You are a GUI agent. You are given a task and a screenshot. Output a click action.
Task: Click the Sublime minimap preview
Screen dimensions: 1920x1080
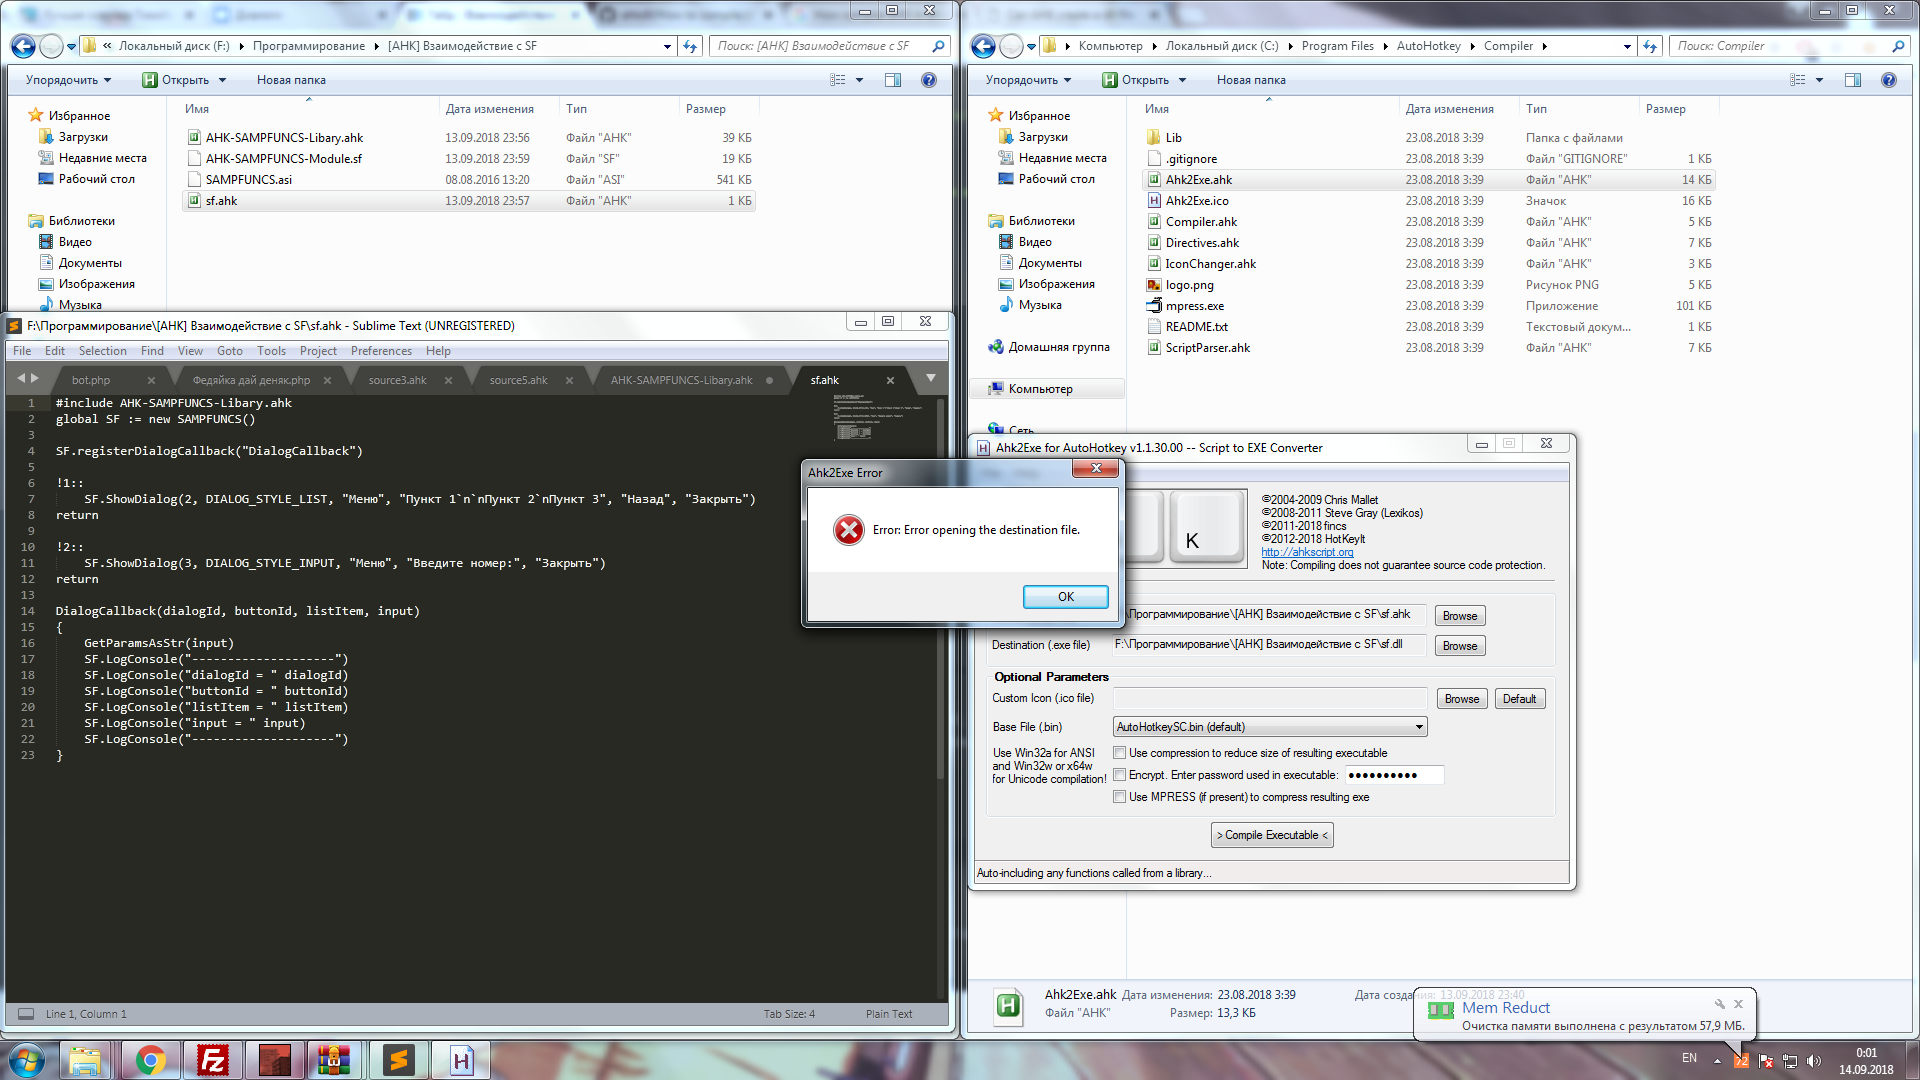click(880, 417)
